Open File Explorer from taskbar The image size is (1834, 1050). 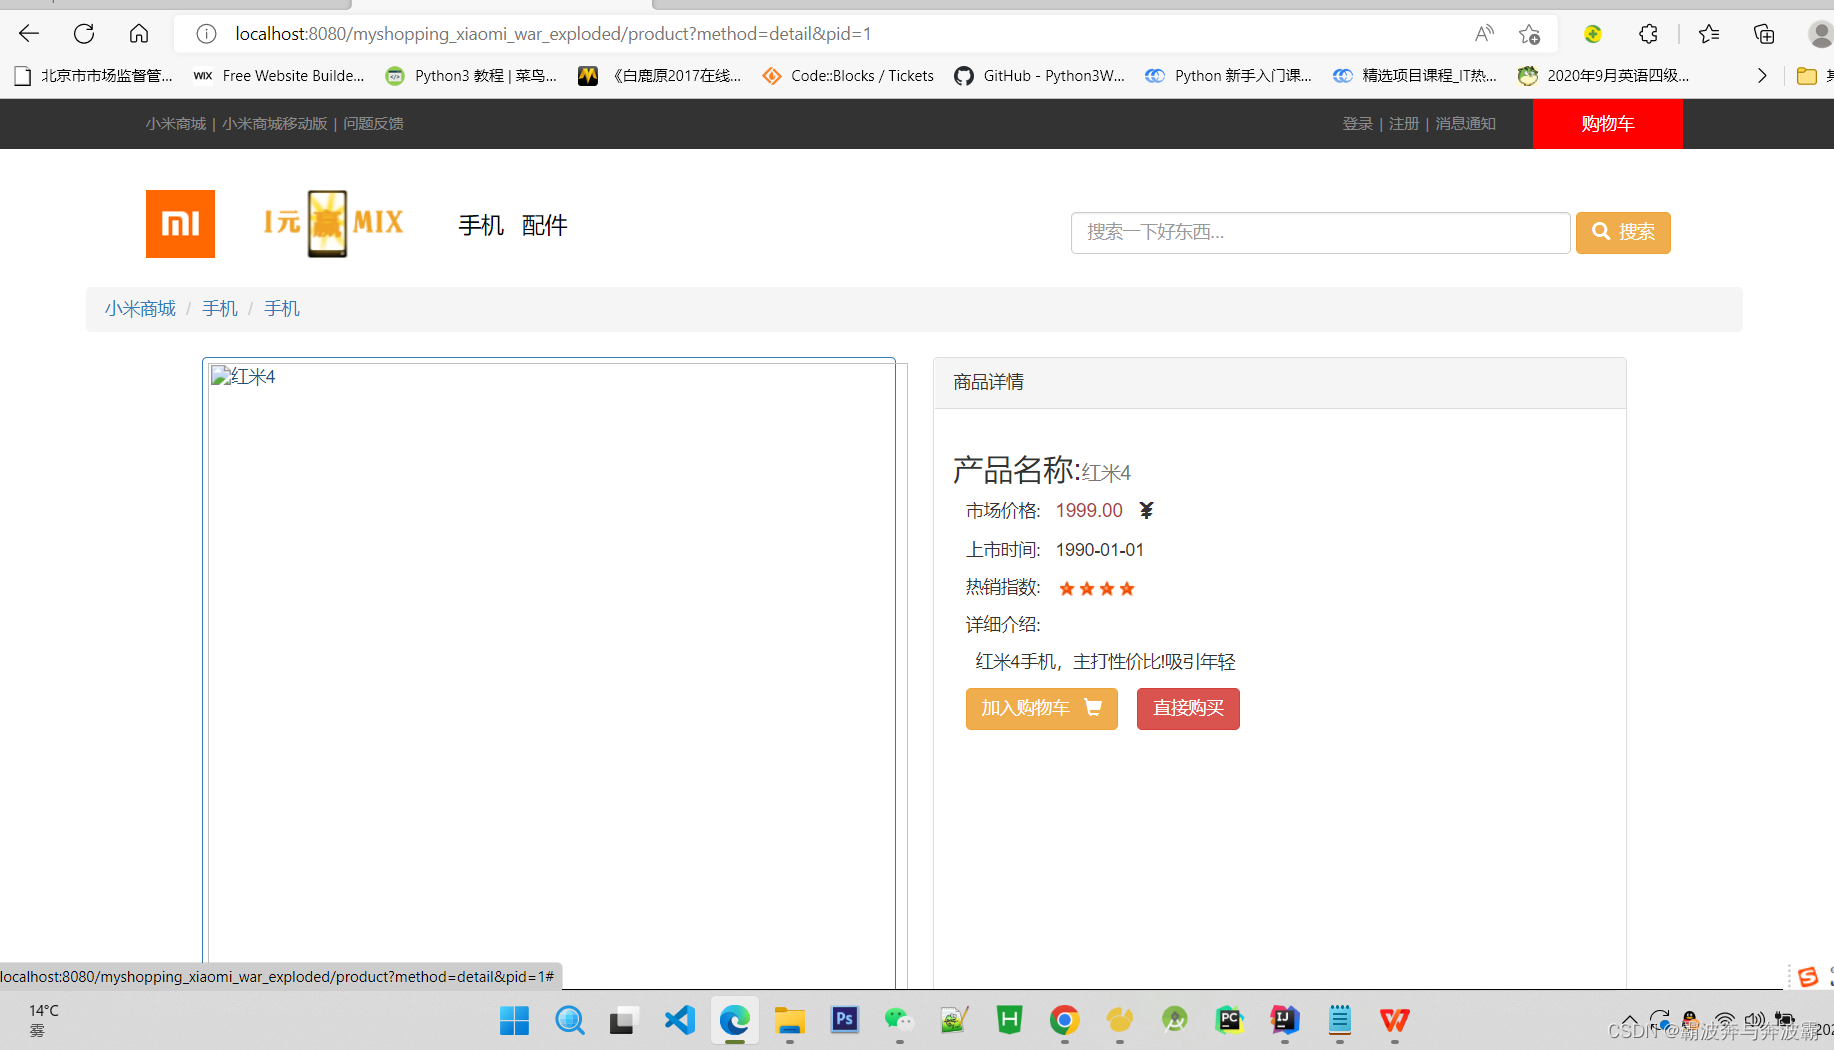coord(790,1020)
